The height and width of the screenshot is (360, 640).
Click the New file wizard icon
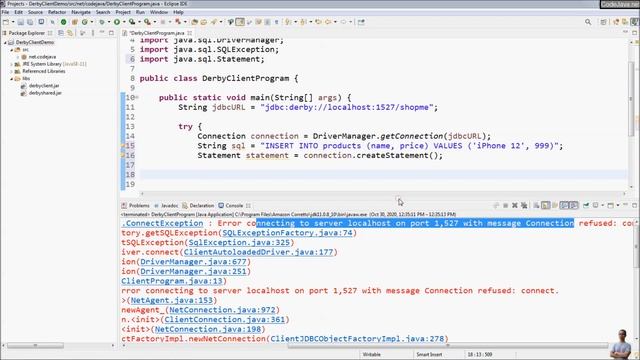tap(6, 22)
